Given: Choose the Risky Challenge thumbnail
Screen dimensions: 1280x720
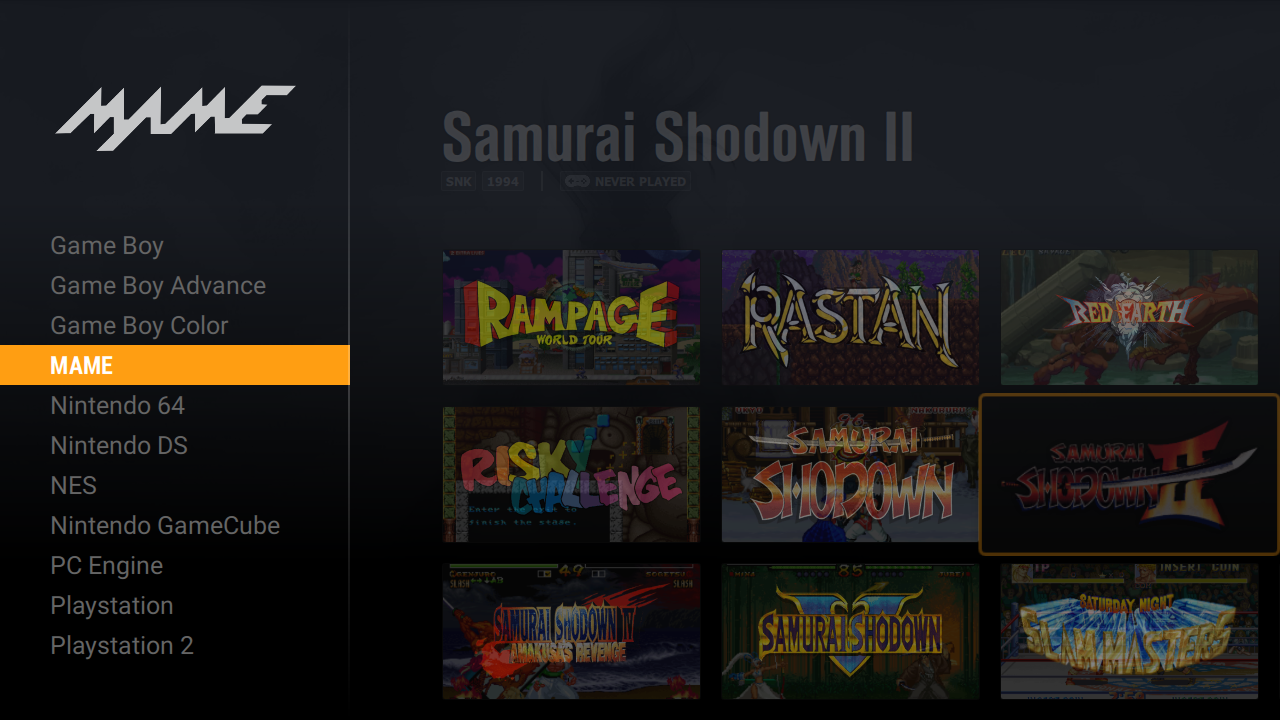Looking at the screenshot, I should point(571,474).
